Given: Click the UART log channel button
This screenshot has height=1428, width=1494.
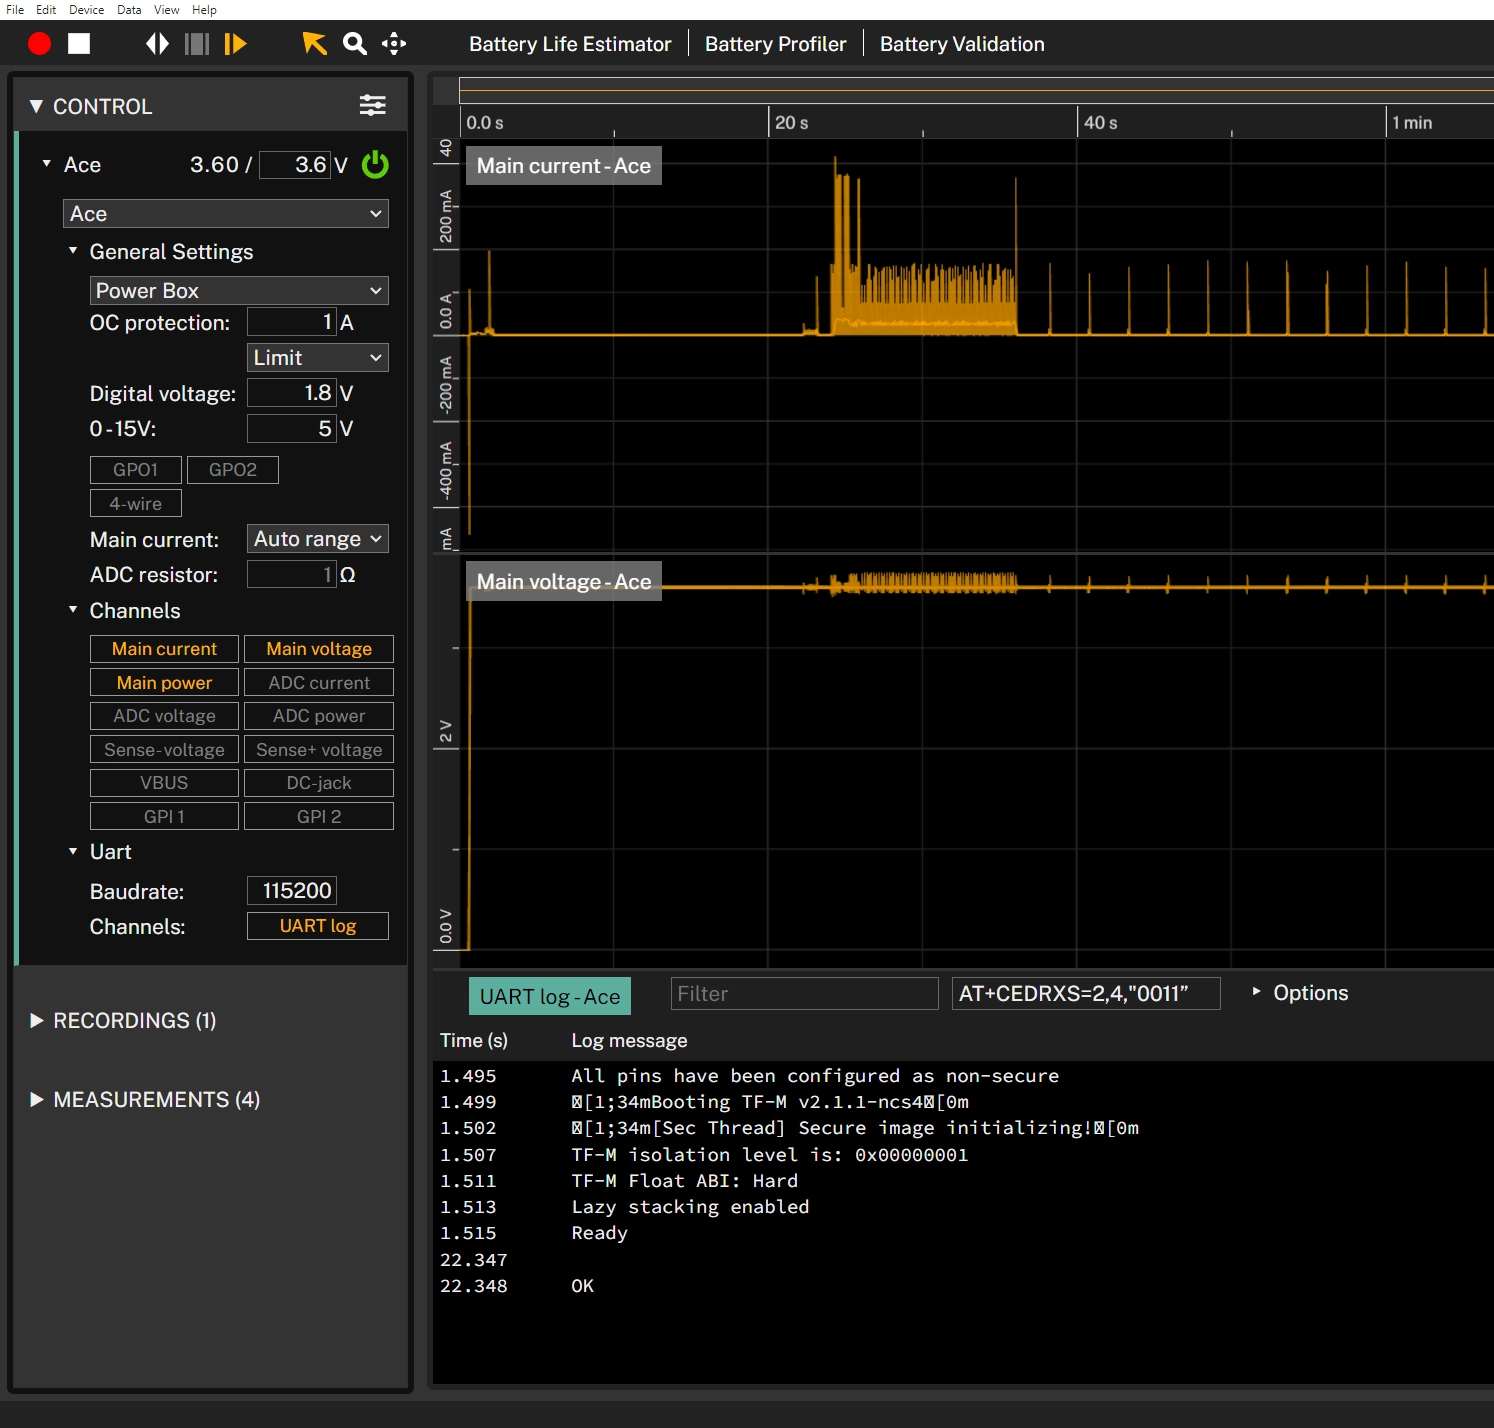Looking at the screenshot, I should (317, 925).
